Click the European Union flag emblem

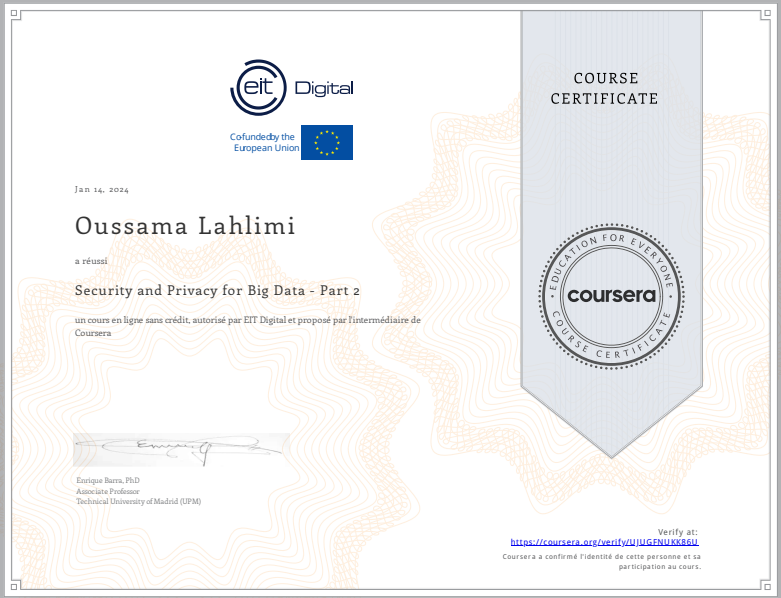(327, 142)
